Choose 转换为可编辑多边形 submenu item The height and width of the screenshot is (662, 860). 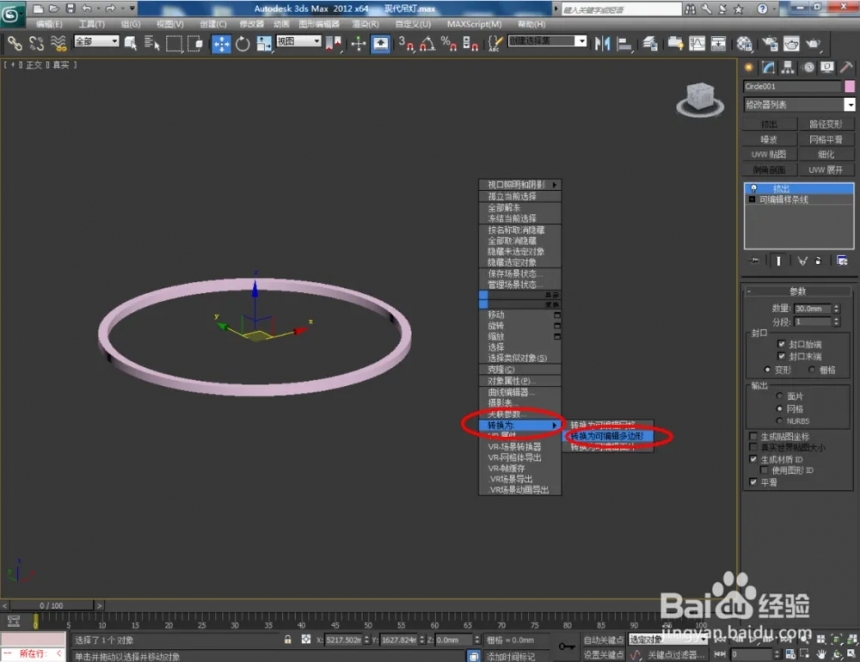click(609, 436)
